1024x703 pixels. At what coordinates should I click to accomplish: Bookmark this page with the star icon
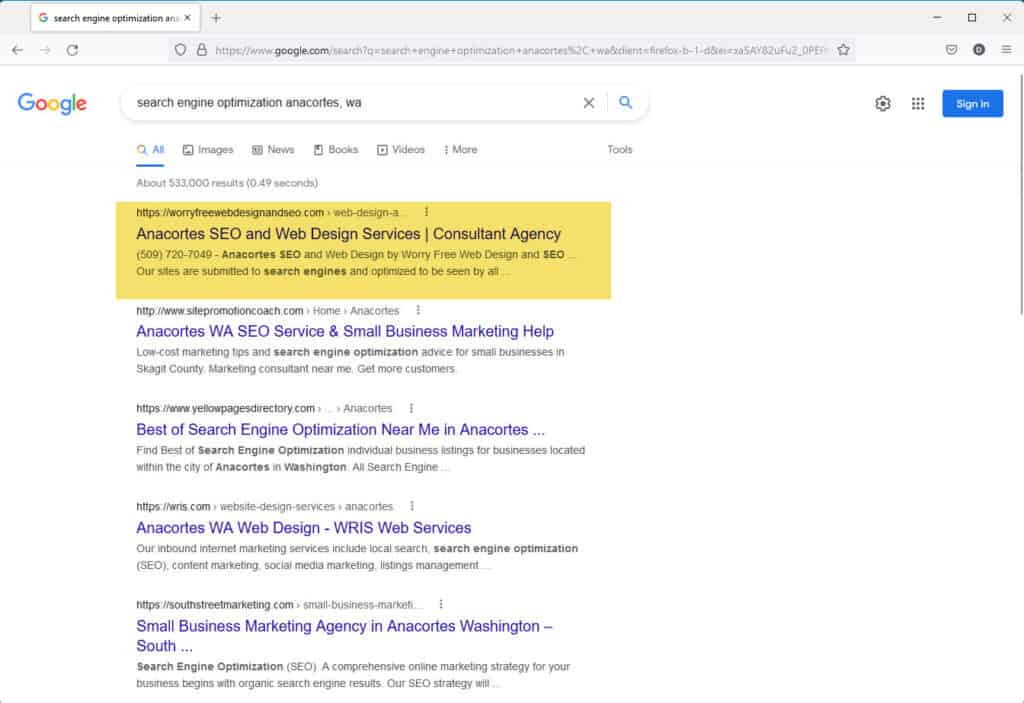click(843, 50)
